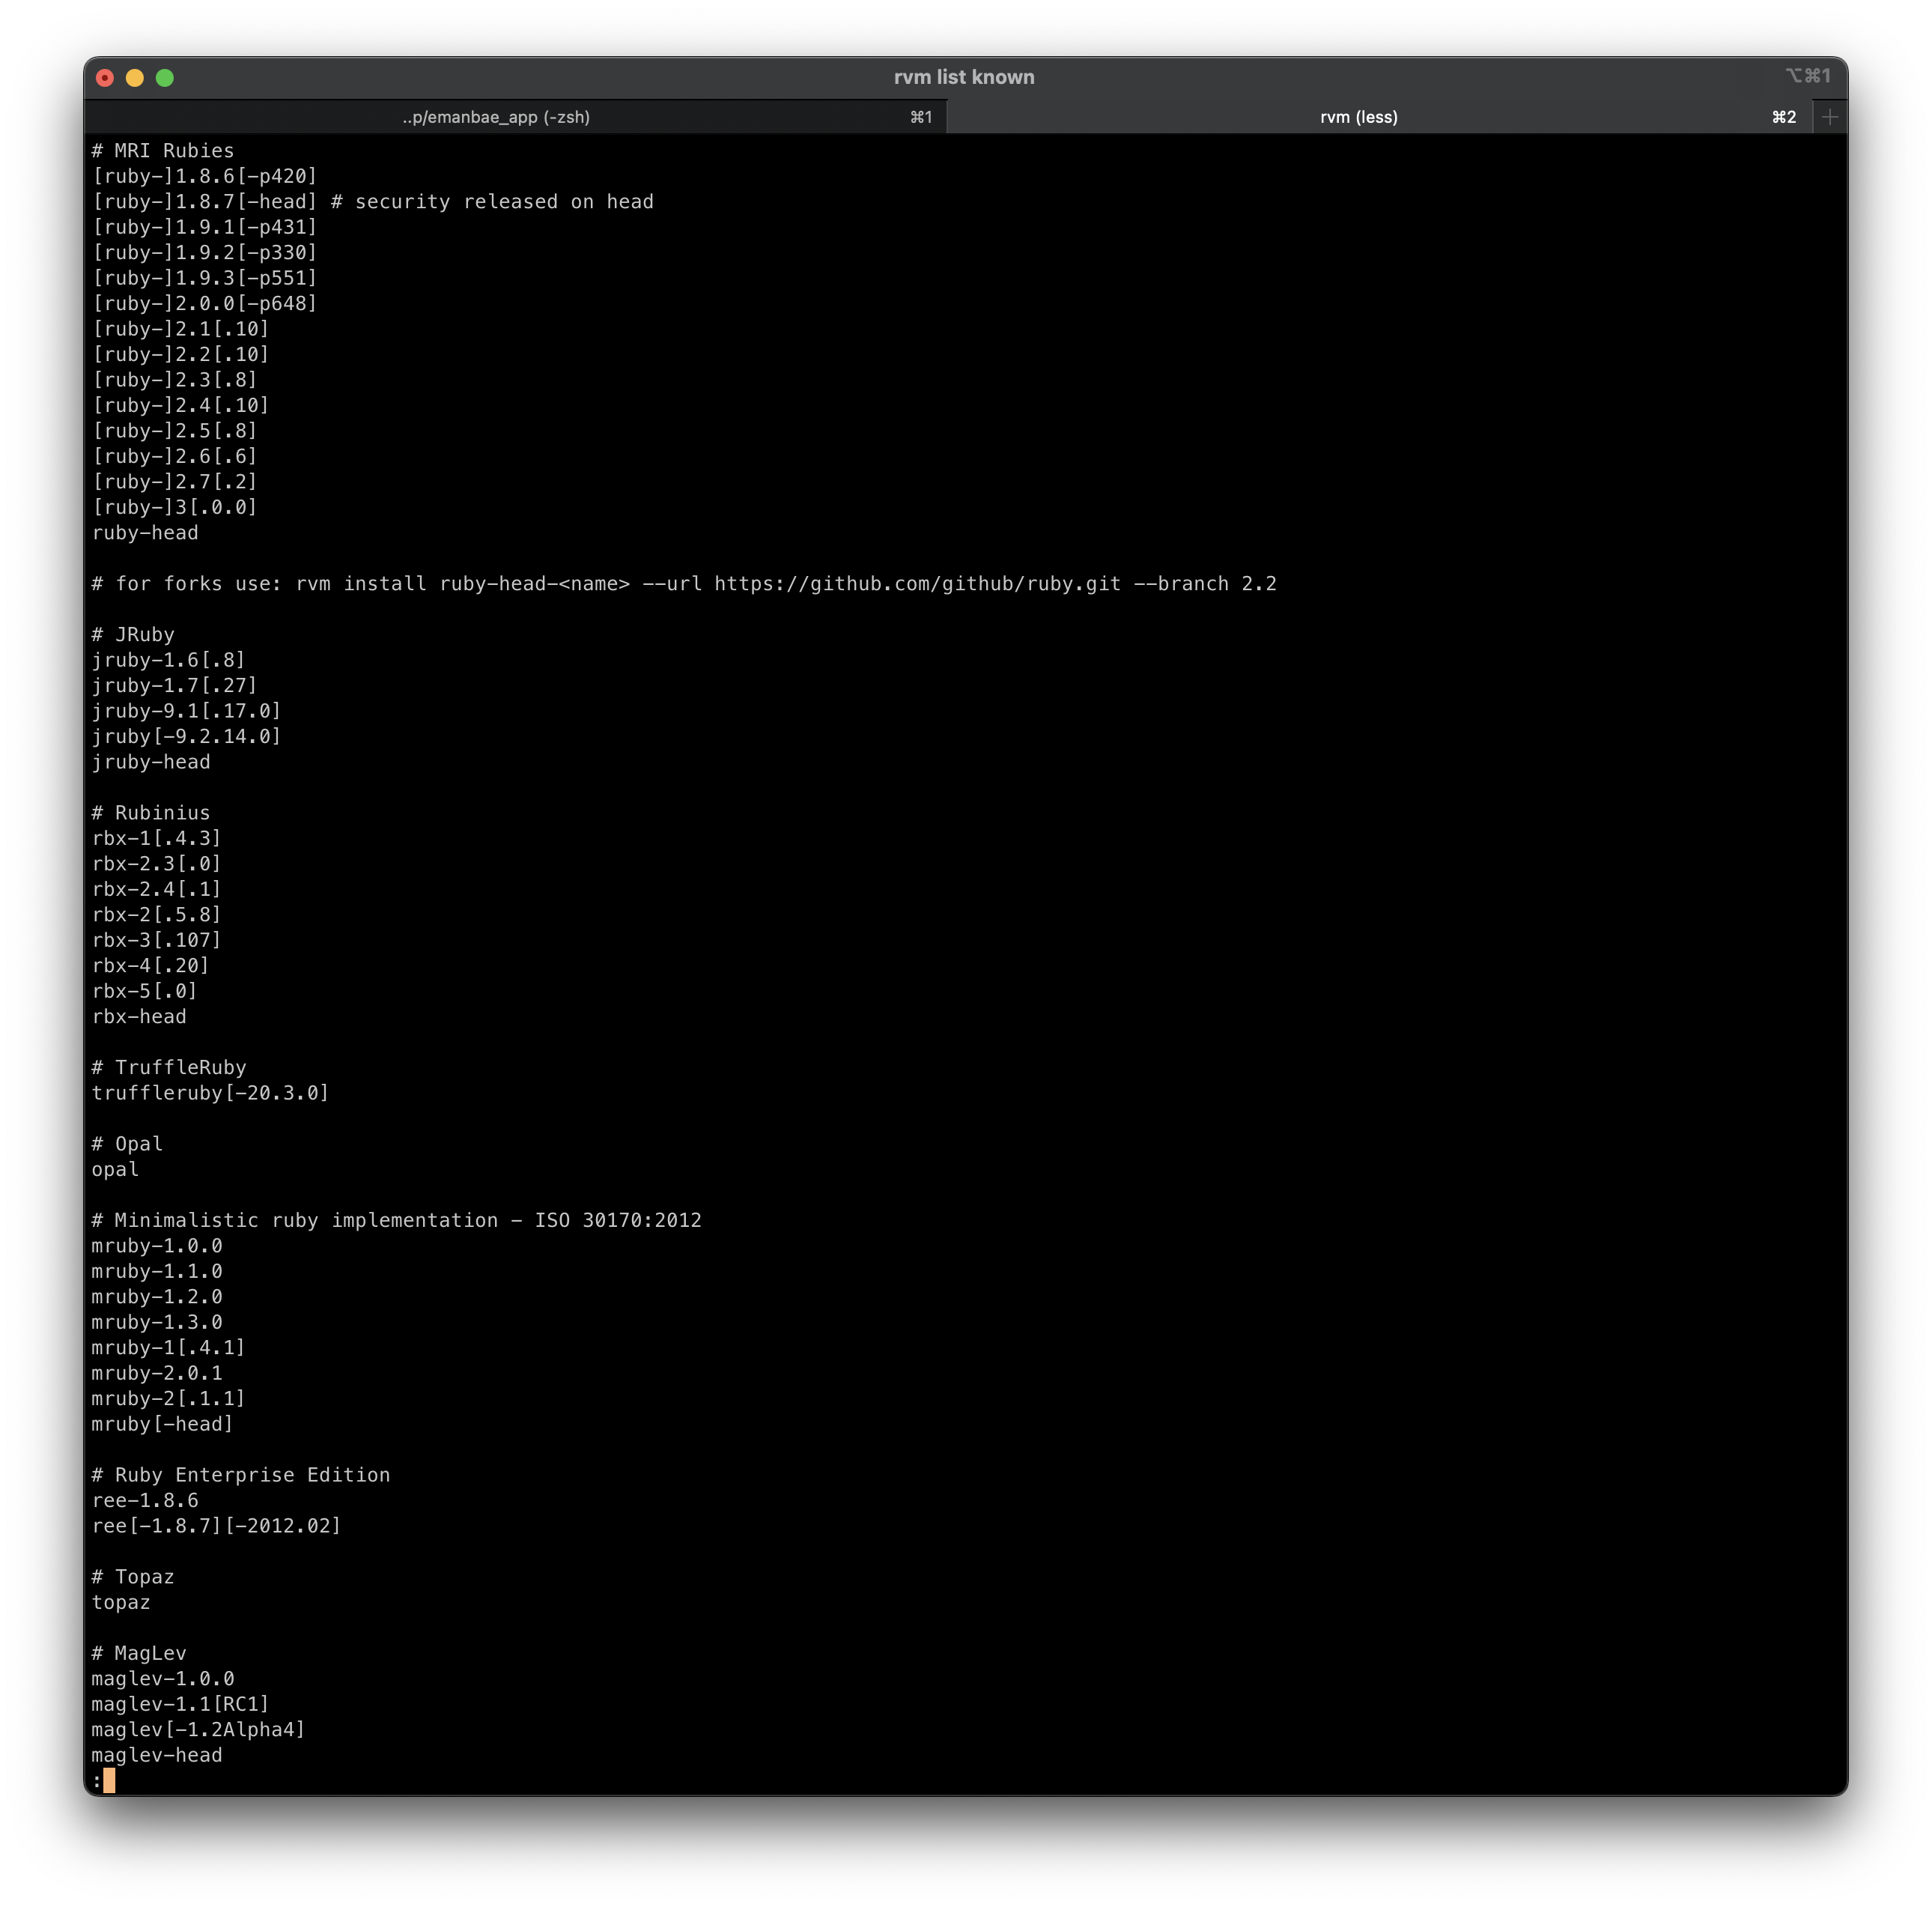Image resolution: width=1932 pixels, height=1907 pixels.
Task: Click the 'ruby-head' line
Action: pos(145,533)
